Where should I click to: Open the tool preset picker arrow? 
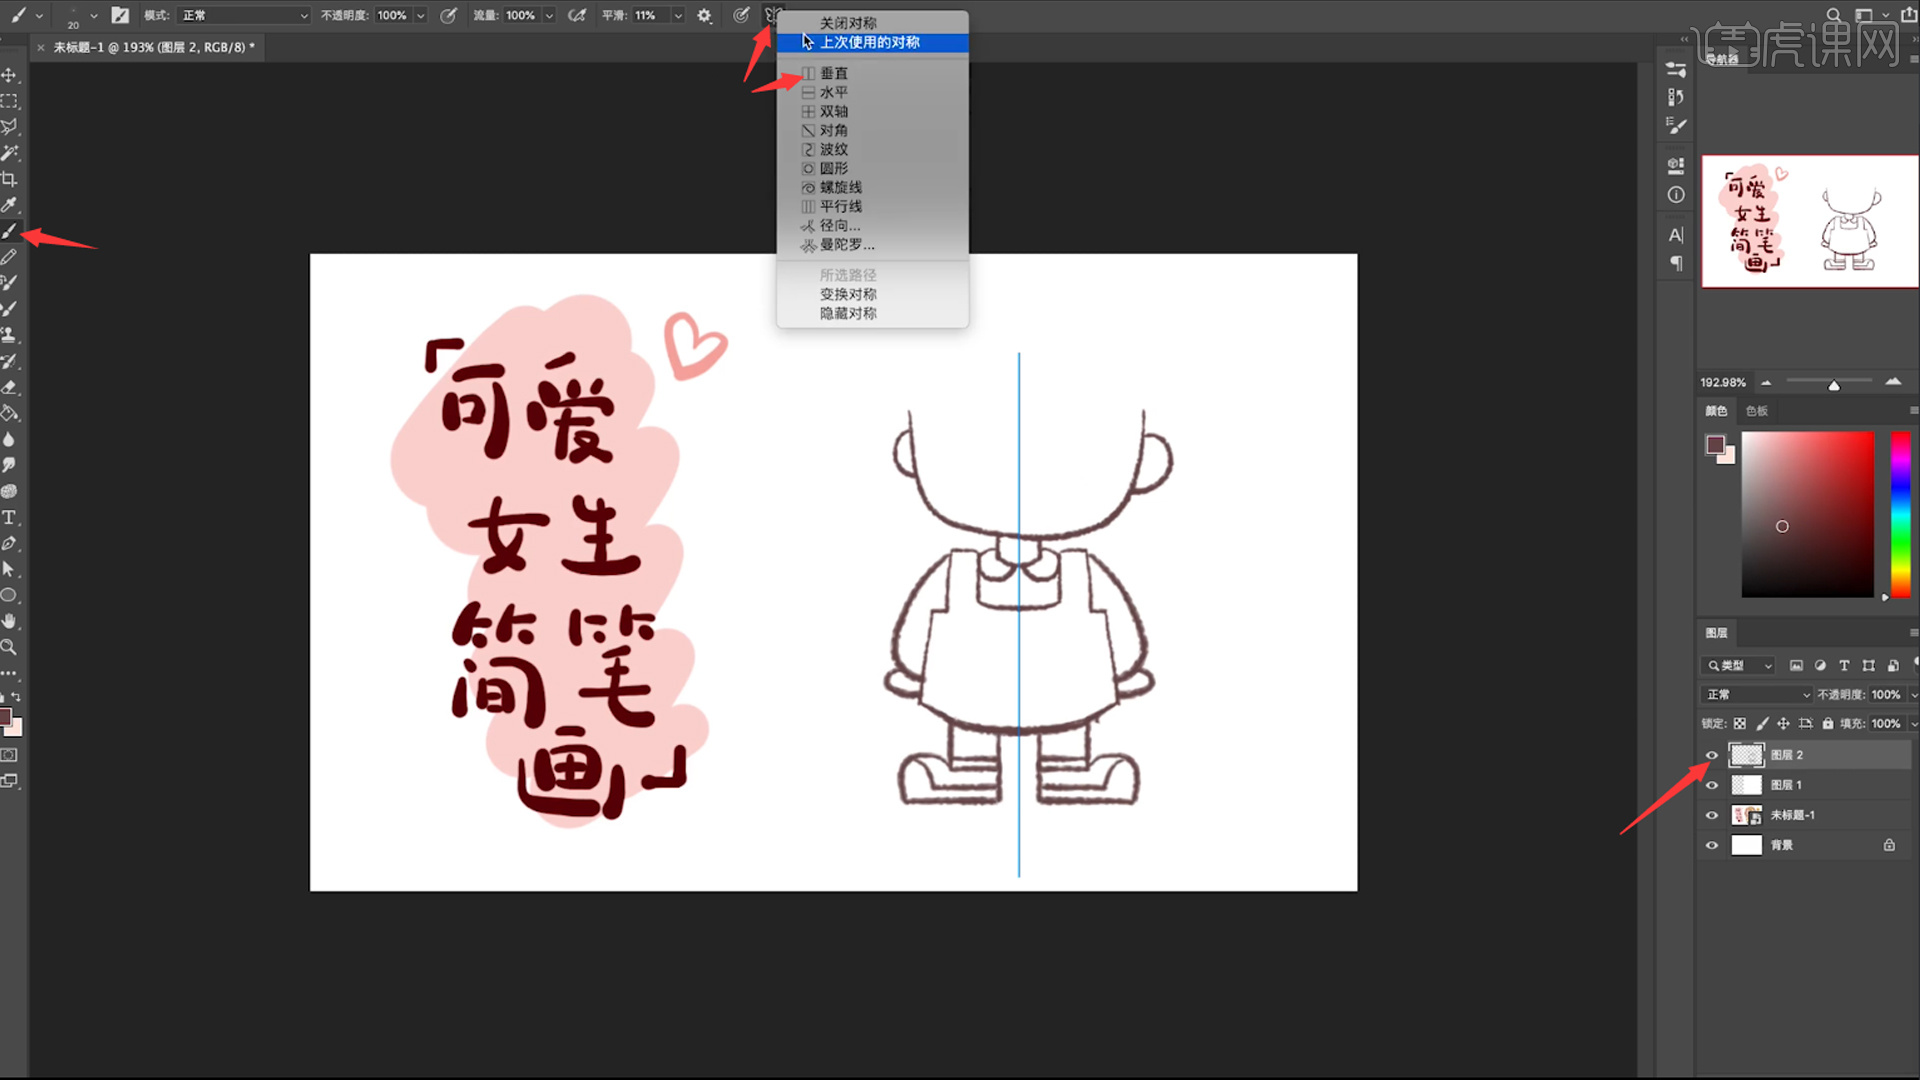[x=39, y=15]
